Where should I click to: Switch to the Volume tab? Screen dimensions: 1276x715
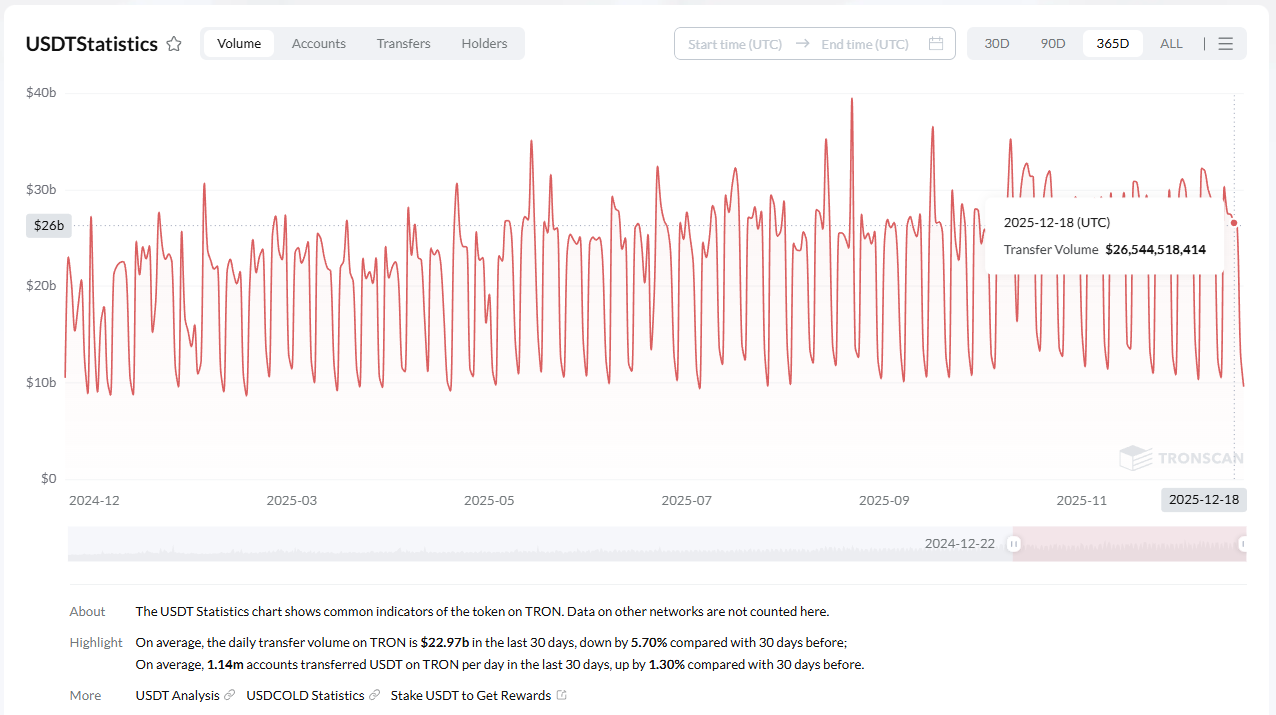[239, 44]
